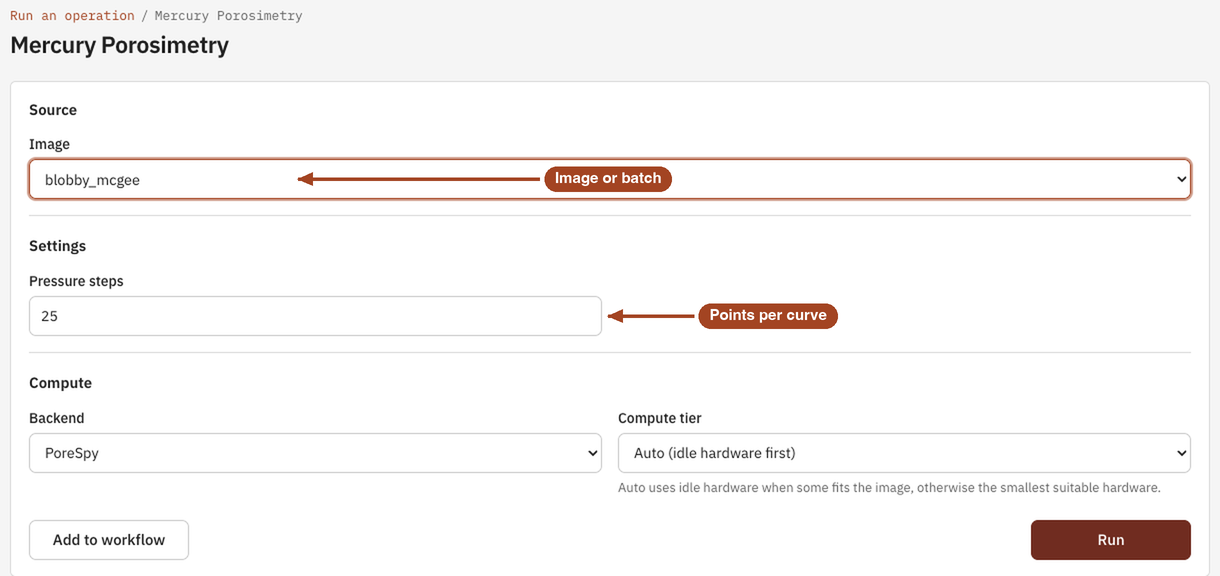Screen dimensions: 1220x576
Task: Open the Image source dropdown
Action: pos(610,179)
